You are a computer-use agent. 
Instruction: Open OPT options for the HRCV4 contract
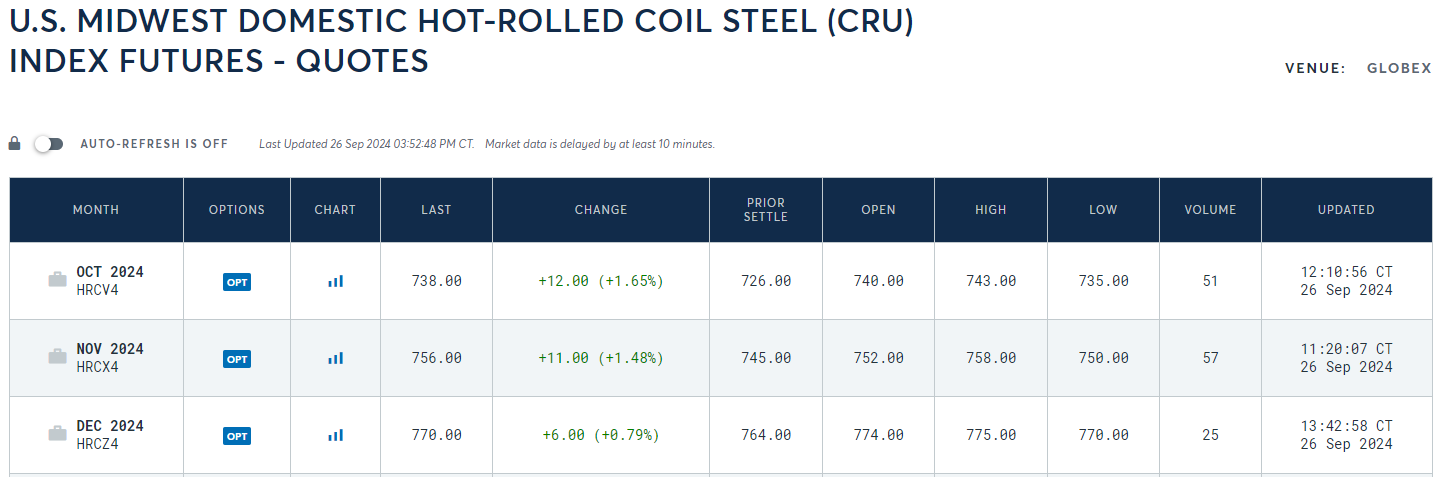237,282
